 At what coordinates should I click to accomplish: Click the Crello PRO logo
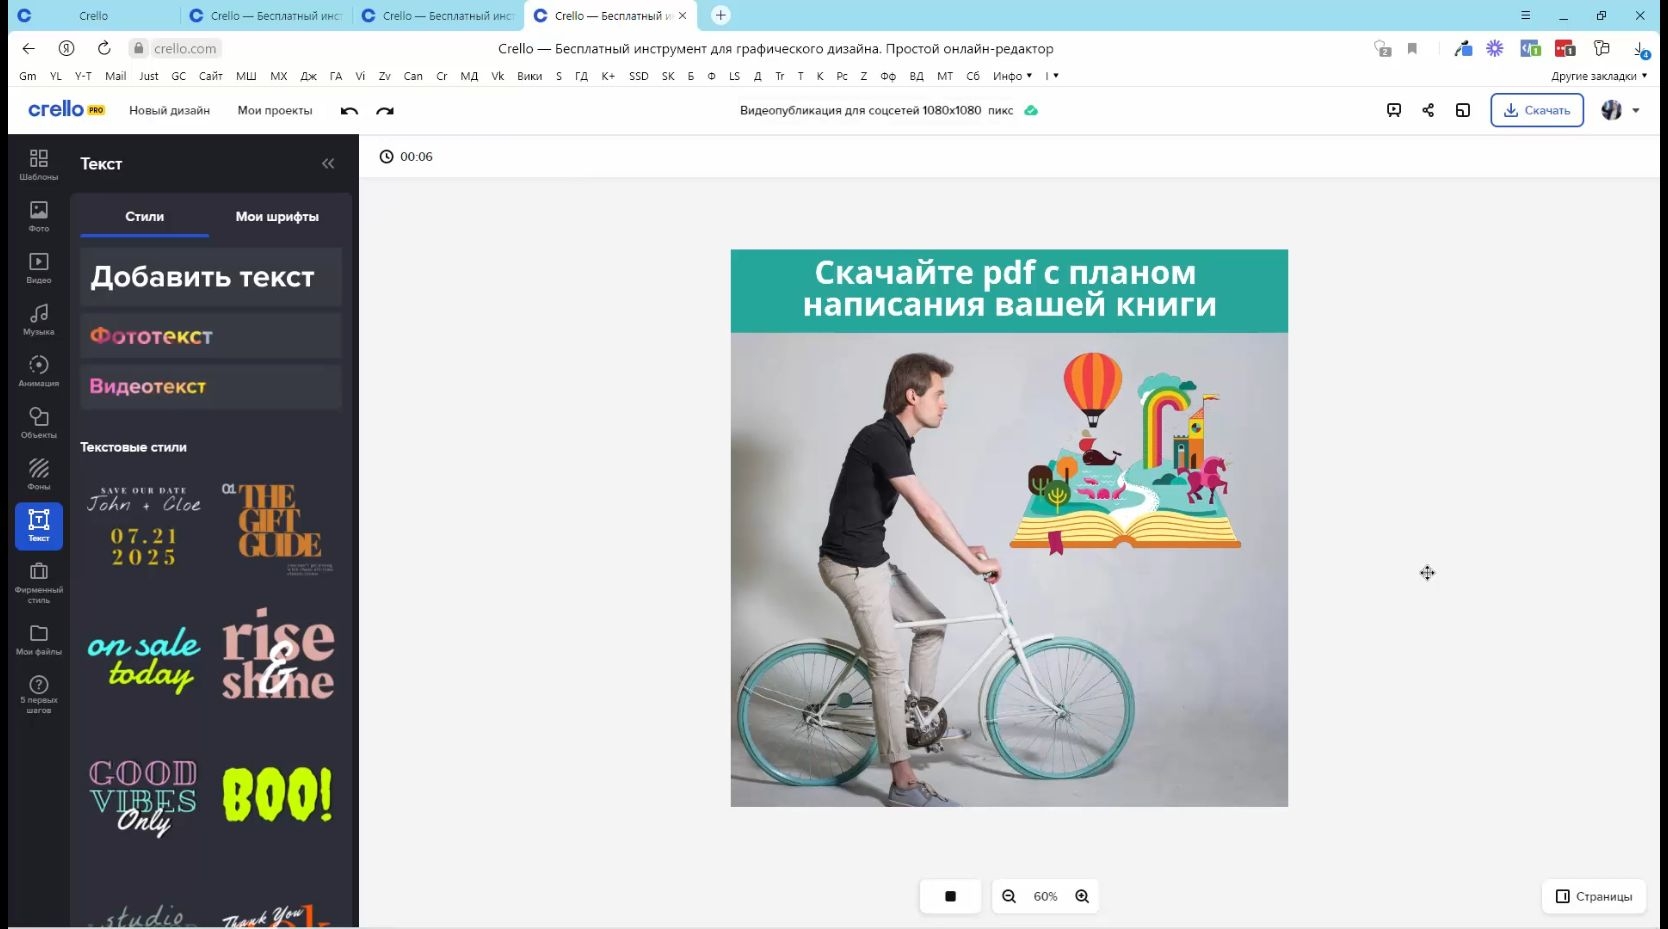(66, 109)
